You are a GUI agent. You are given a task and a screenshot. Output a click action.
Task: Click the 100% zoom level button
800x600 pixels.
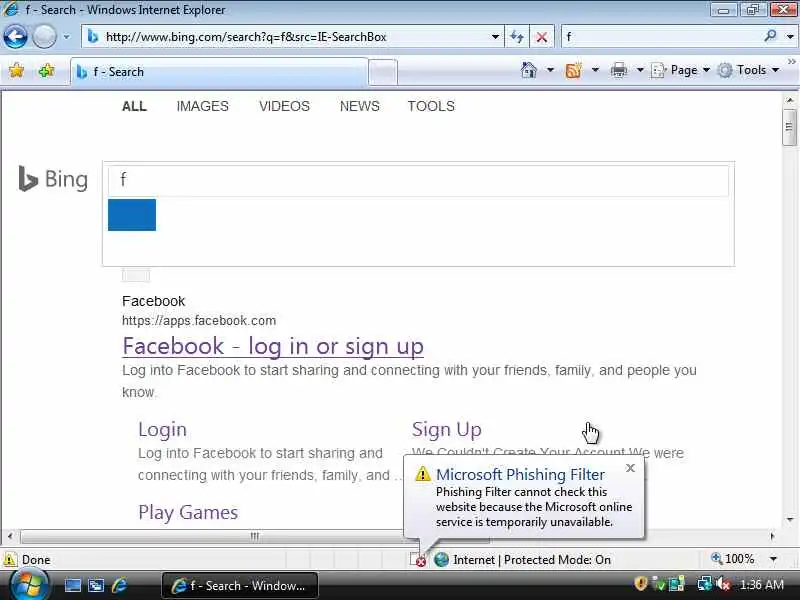[733, 559]
